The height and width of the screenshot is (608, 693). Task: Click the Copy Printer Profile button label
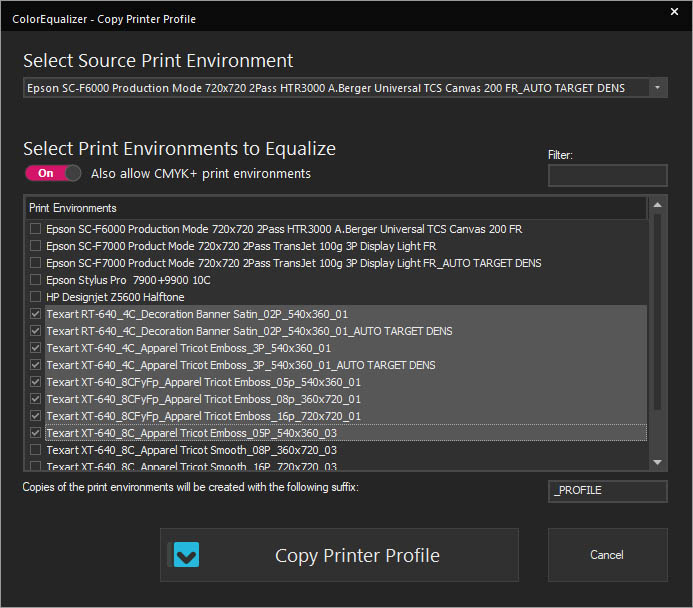tap(357, 555)
